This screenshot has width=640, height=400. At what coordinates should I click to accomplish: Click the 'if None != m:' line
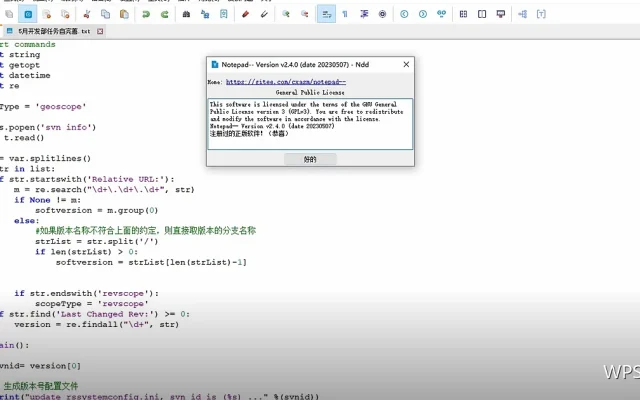pos(47,200)
